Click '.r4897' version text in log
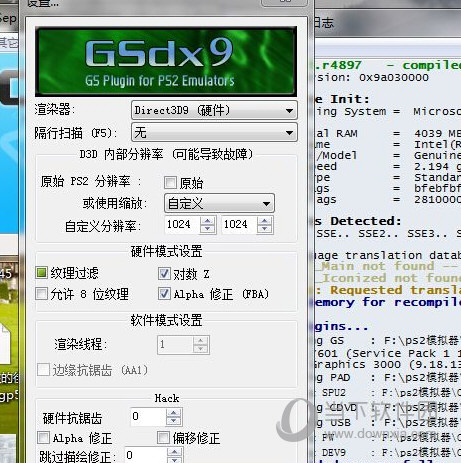The image size is (461, 463). coord(338,65)
